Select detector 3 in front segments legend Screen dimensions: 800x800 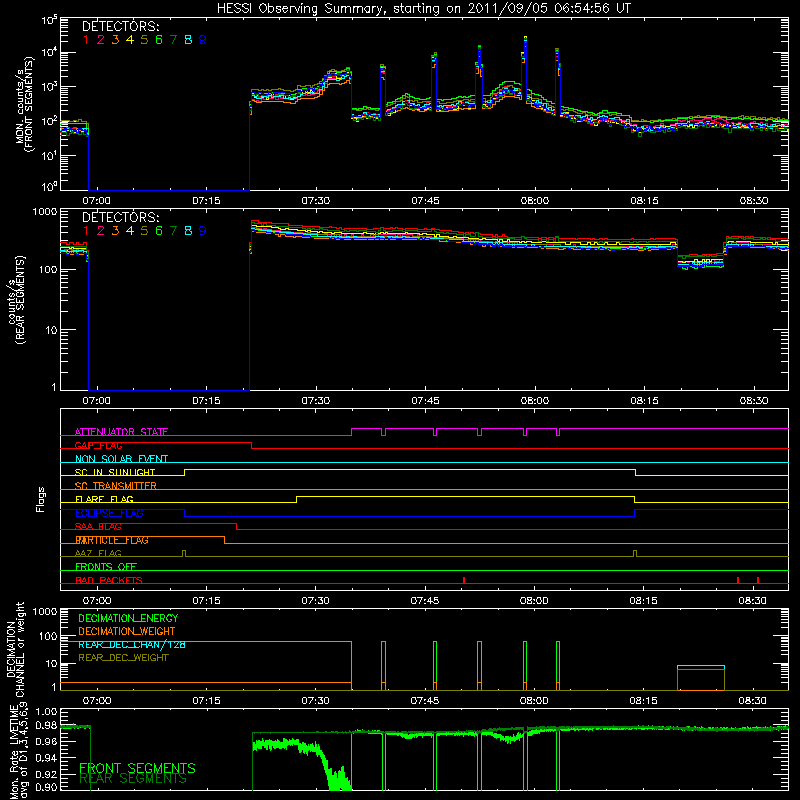point(115,40)
